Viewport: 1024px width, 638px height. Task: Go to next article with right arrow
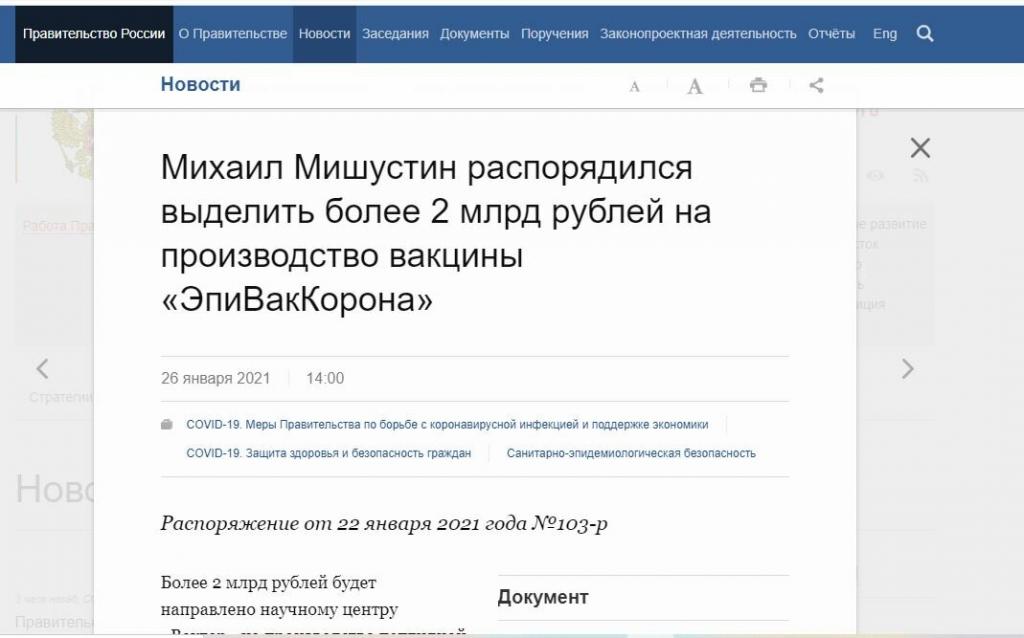tap(908, 369)
